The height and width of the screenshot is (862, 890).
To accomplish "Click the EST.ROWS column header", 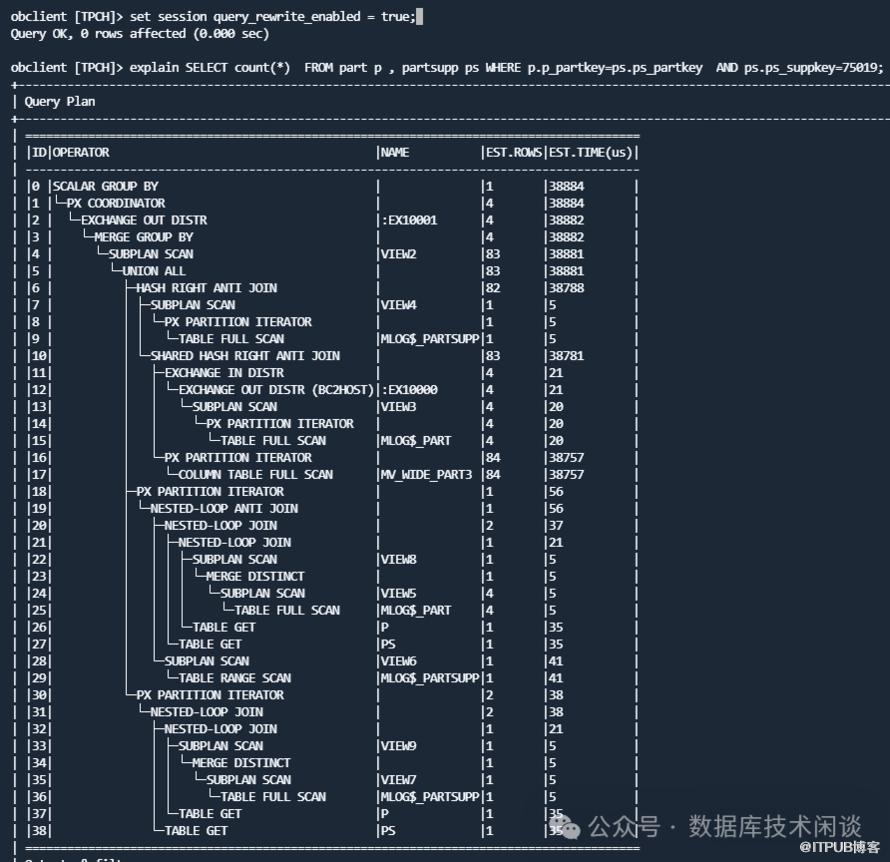I will tap(514, 152).
